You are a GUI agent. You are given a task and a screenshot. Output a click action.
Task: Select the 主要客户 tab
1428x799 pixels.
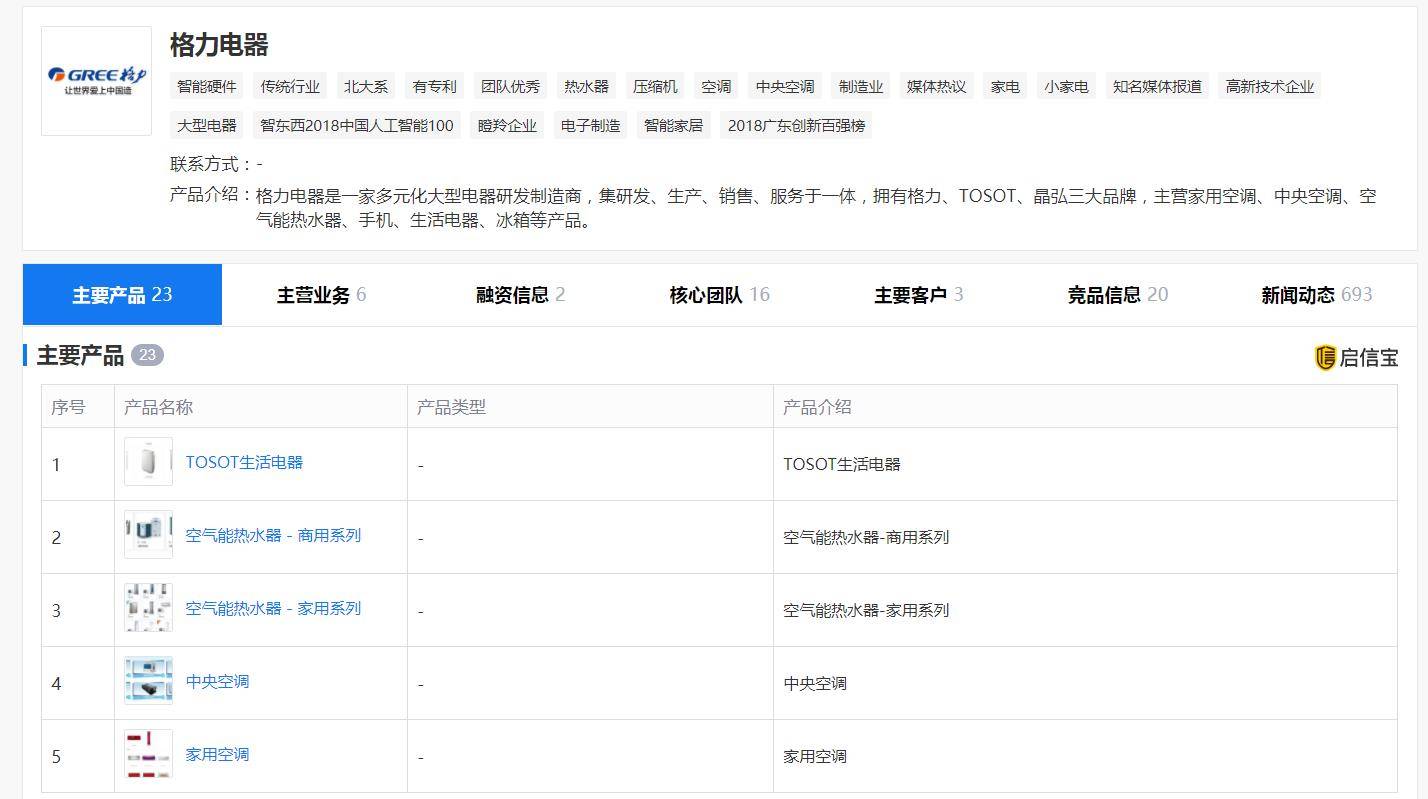point(918,295)
